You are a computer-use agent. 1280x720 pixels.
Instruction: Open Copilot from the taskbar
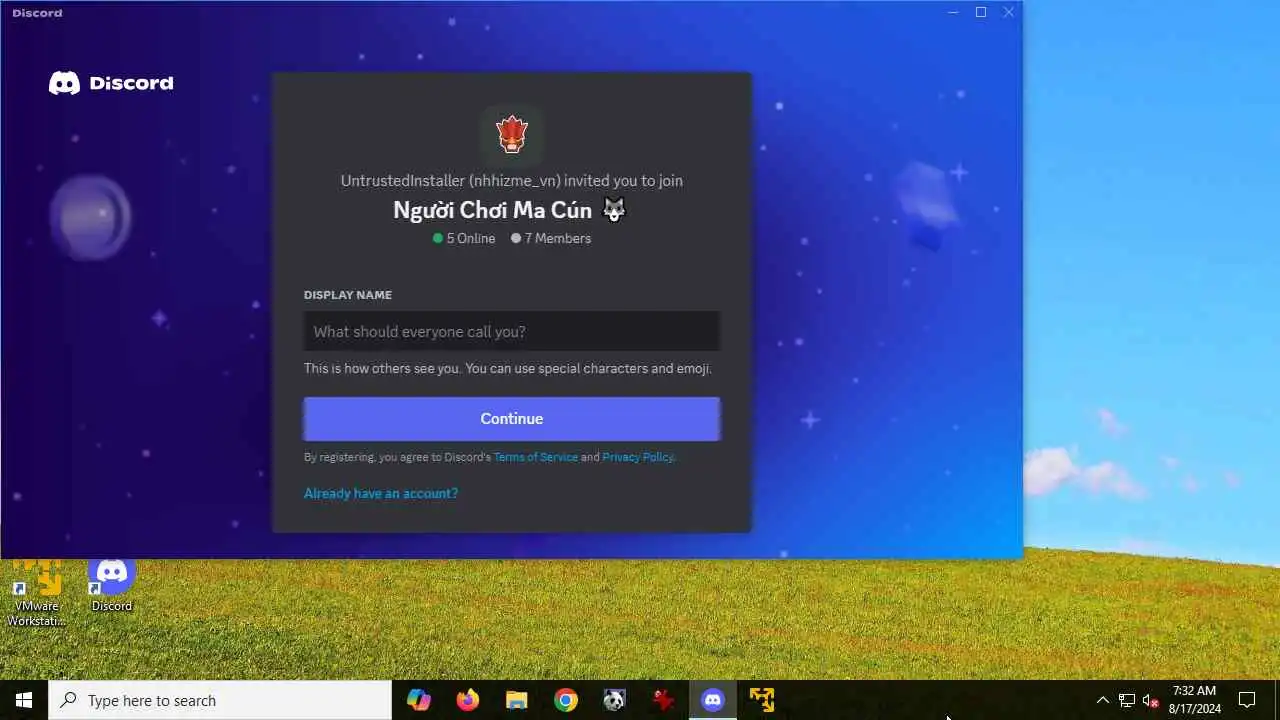point(419,700)
